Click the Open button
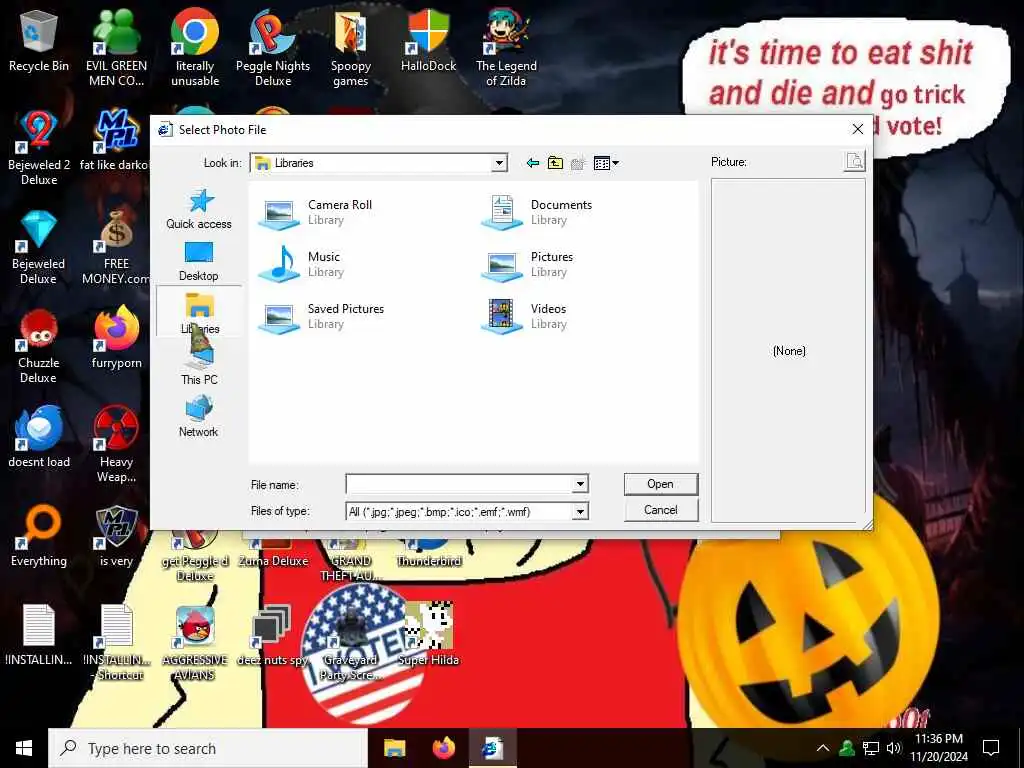 click(660, 484)
